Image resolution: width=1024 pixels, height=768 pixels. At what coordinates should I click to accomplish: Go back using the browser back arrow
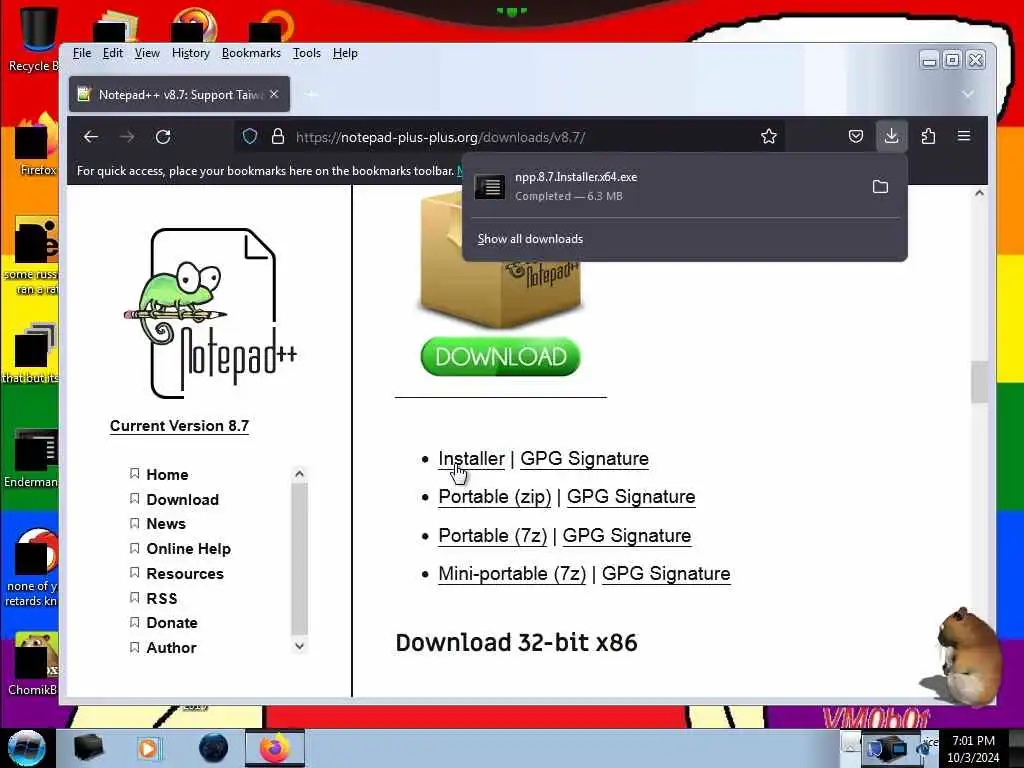pyautogui.click(x=91, y=136)
